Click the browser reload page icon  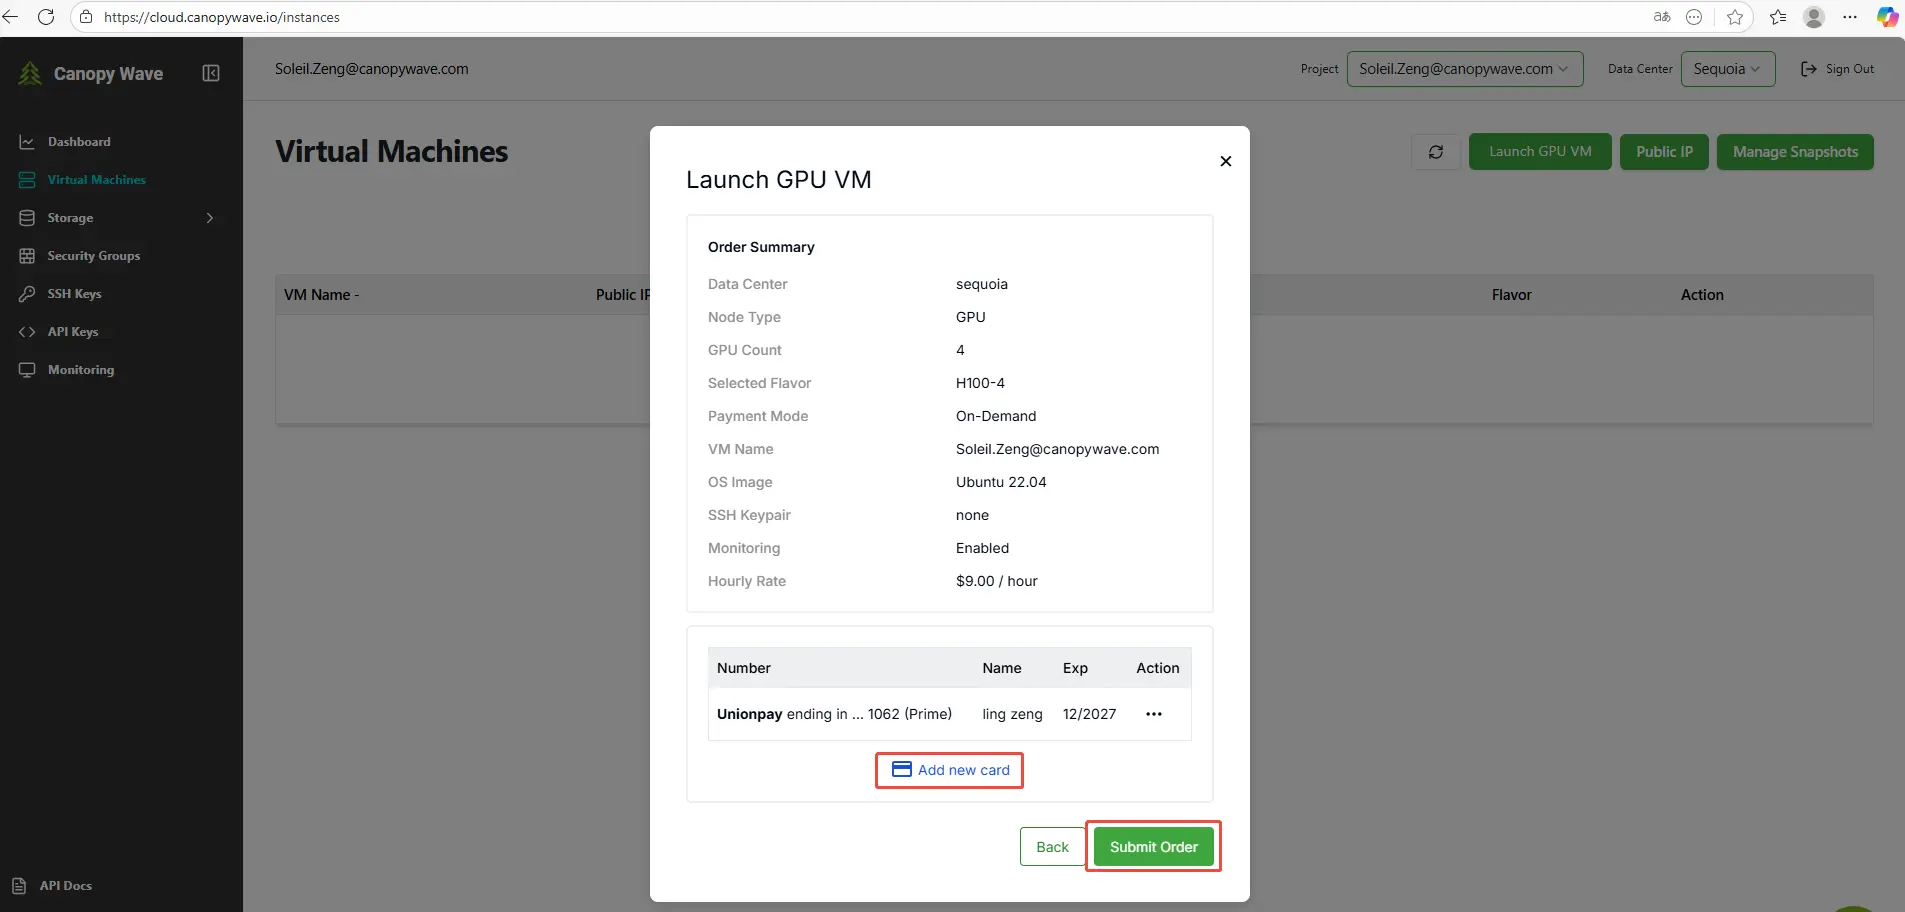[x=46, y=17]
